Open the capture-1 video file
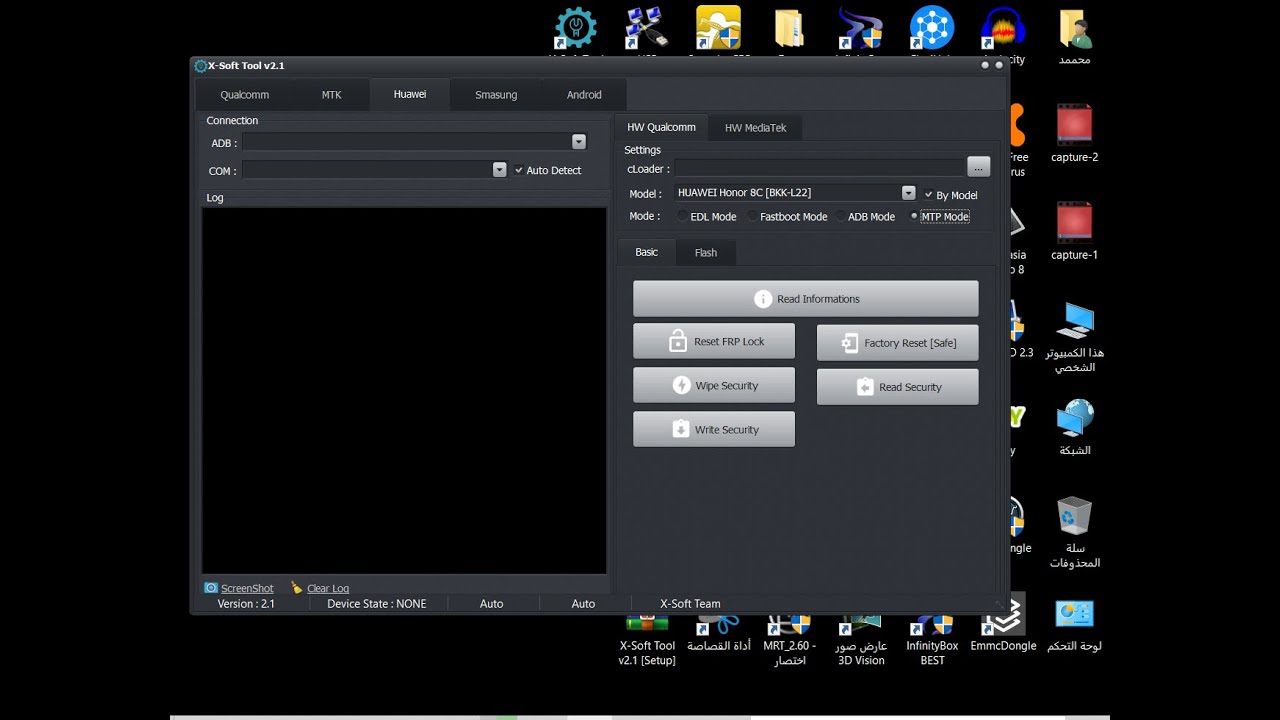Image resolution: width=1280 pixels, height=720 pixels. (x=1075, y=223)
